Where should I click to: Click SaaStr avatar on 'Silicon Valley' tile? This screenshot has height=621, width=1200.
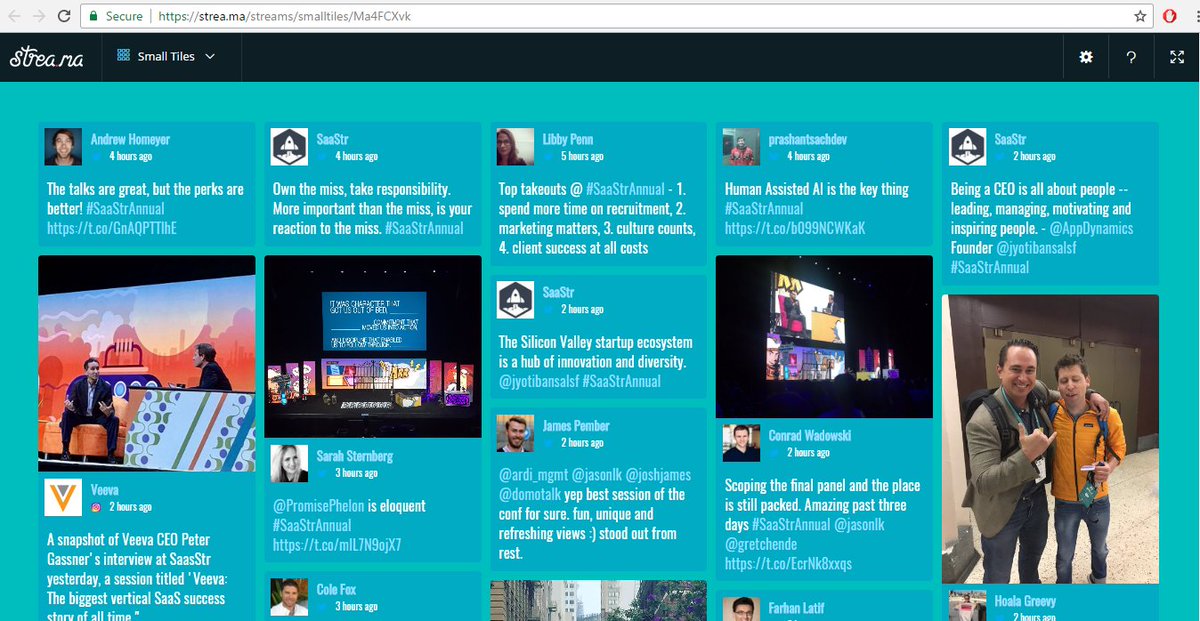click(x=515, y=300)
